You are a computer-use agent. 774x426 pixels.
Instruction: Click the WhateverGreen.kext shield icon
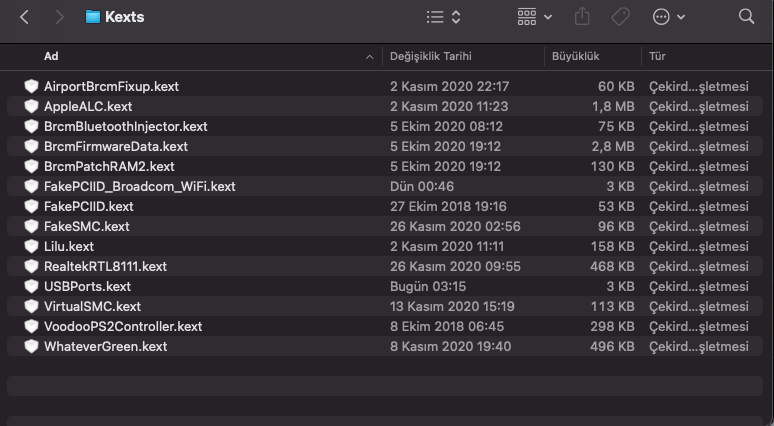pyautogui.click(x=31, y=346)
